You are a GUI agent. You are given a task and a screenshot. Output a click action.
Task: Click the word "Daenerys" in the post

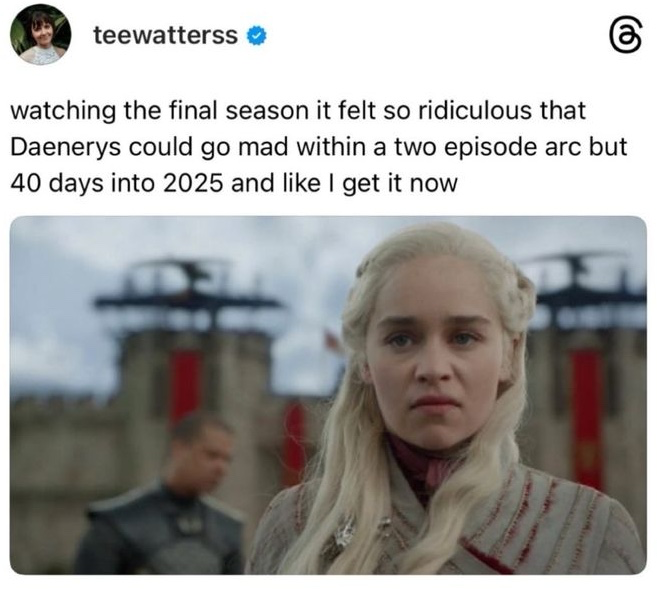[x=65, y=148]
